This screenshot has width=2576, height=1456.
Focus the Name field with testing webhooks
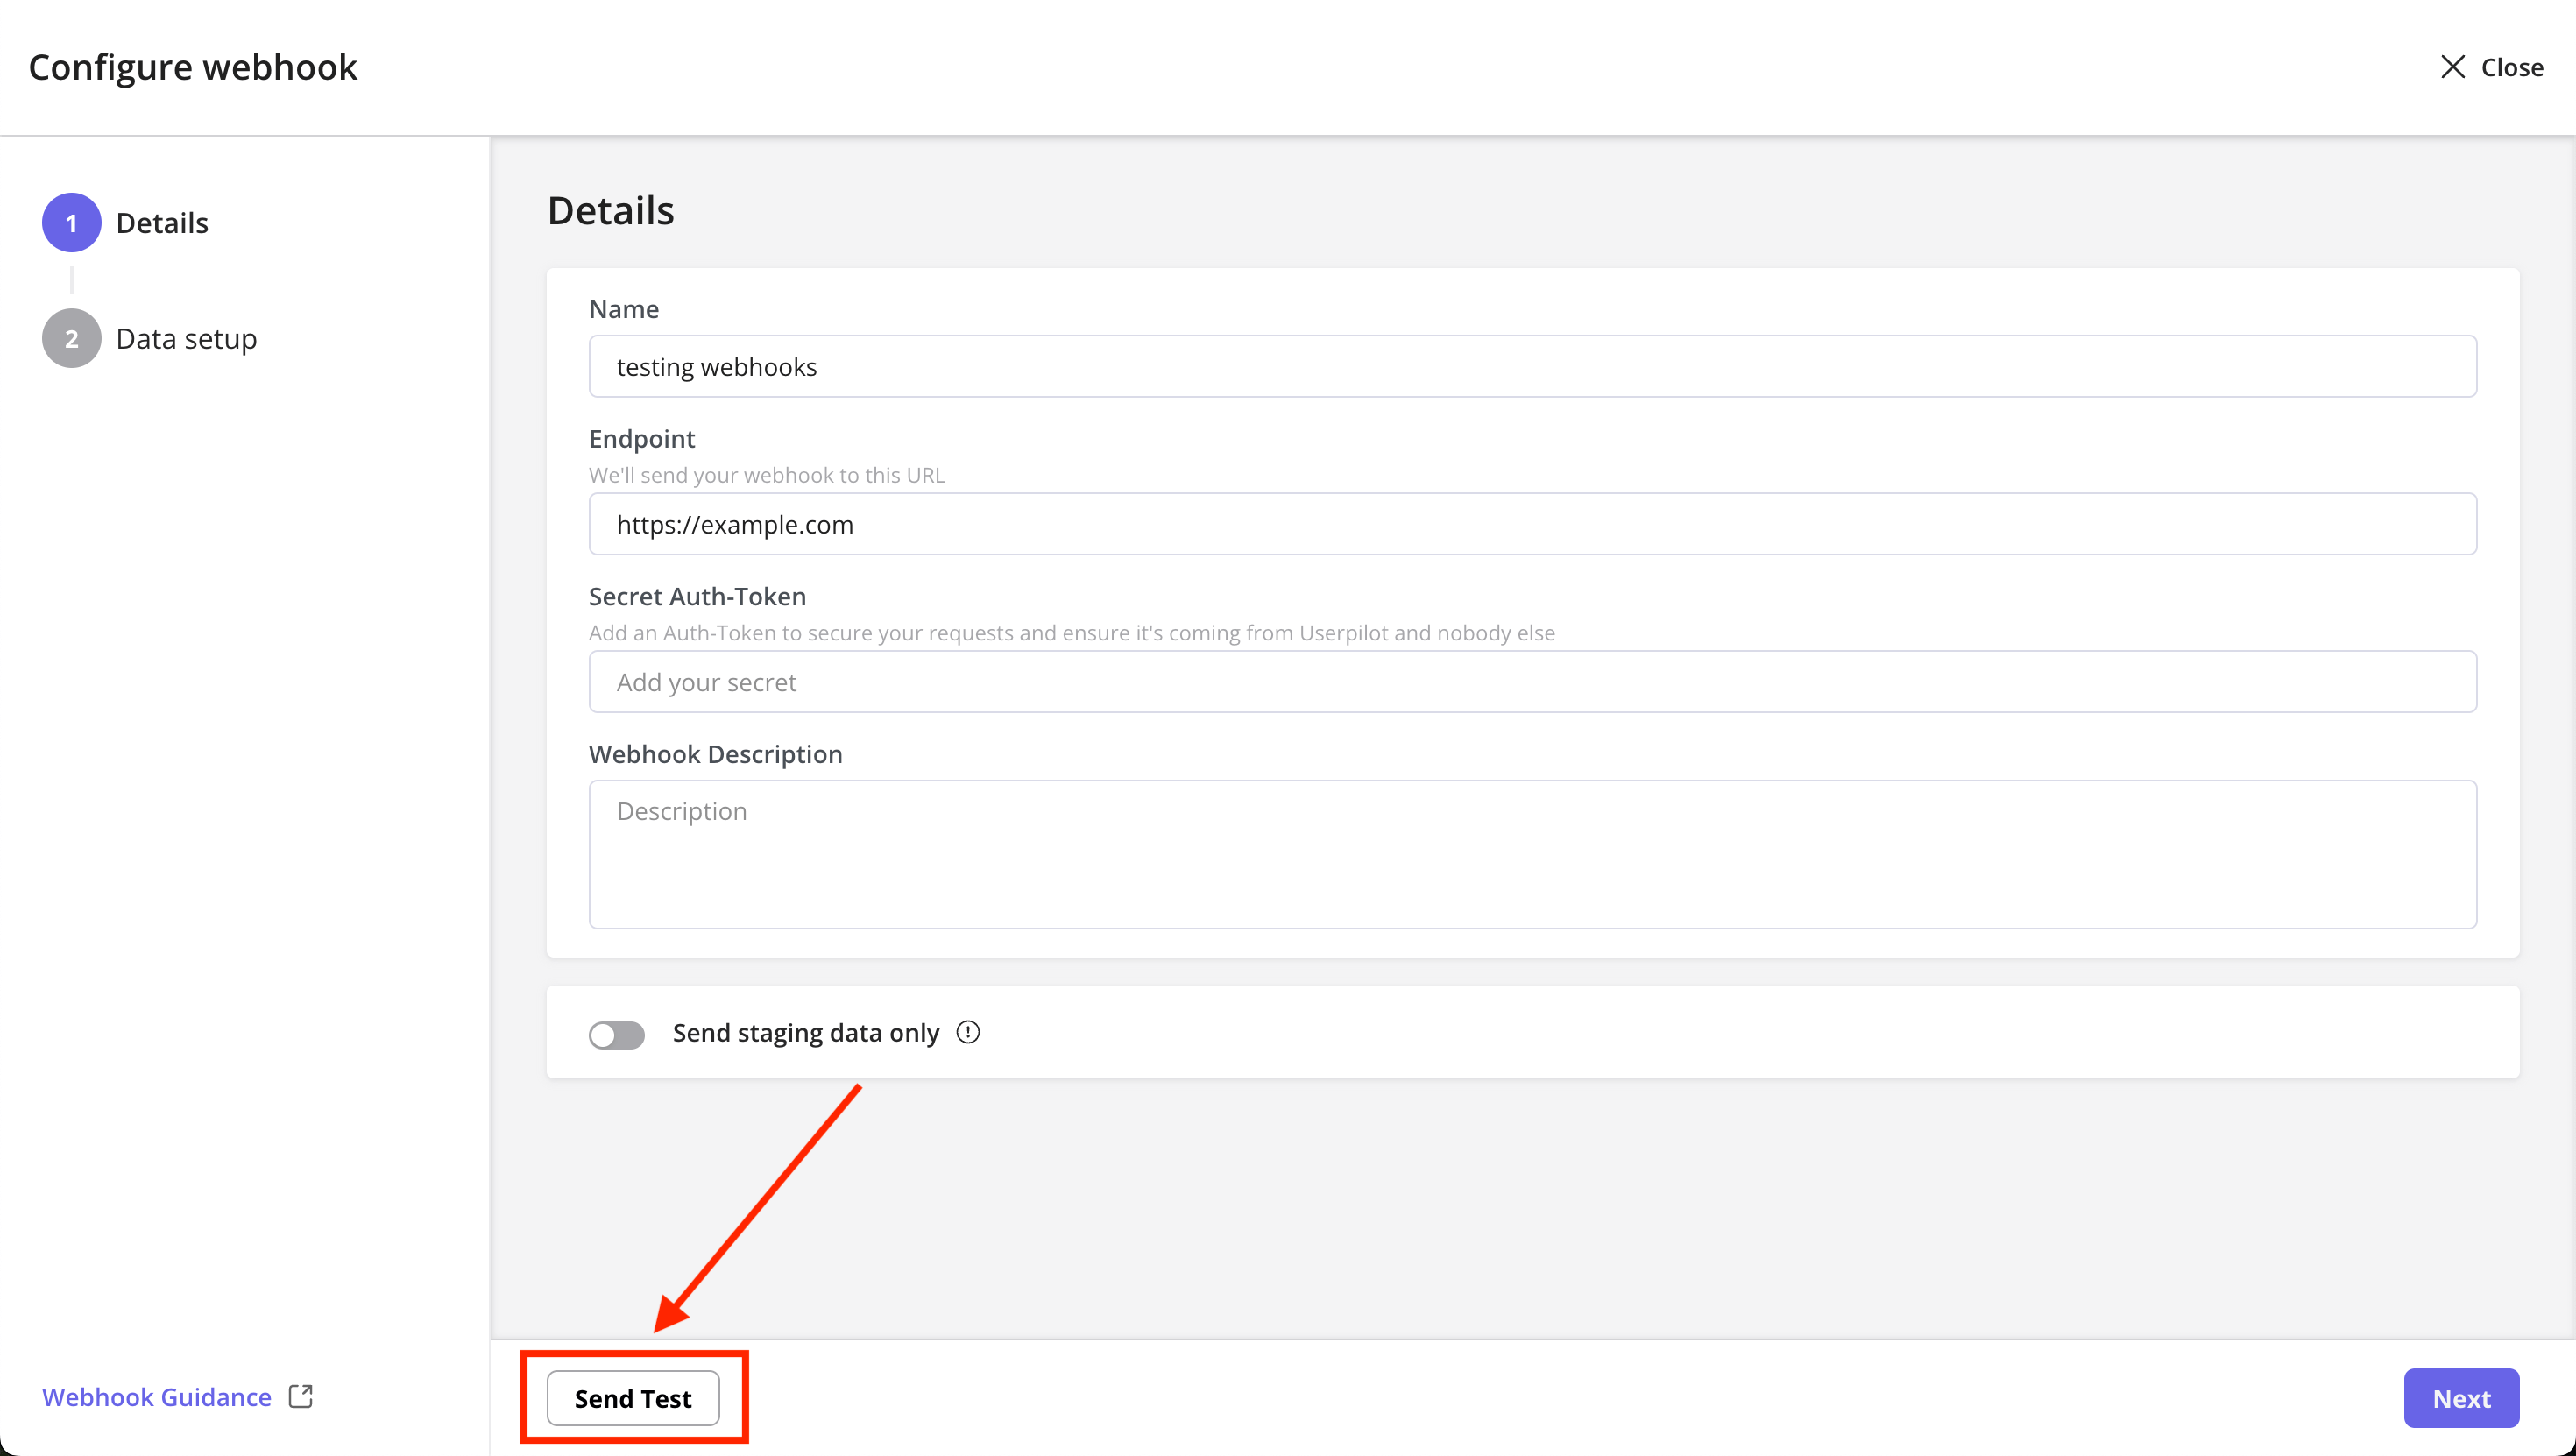1532,366
